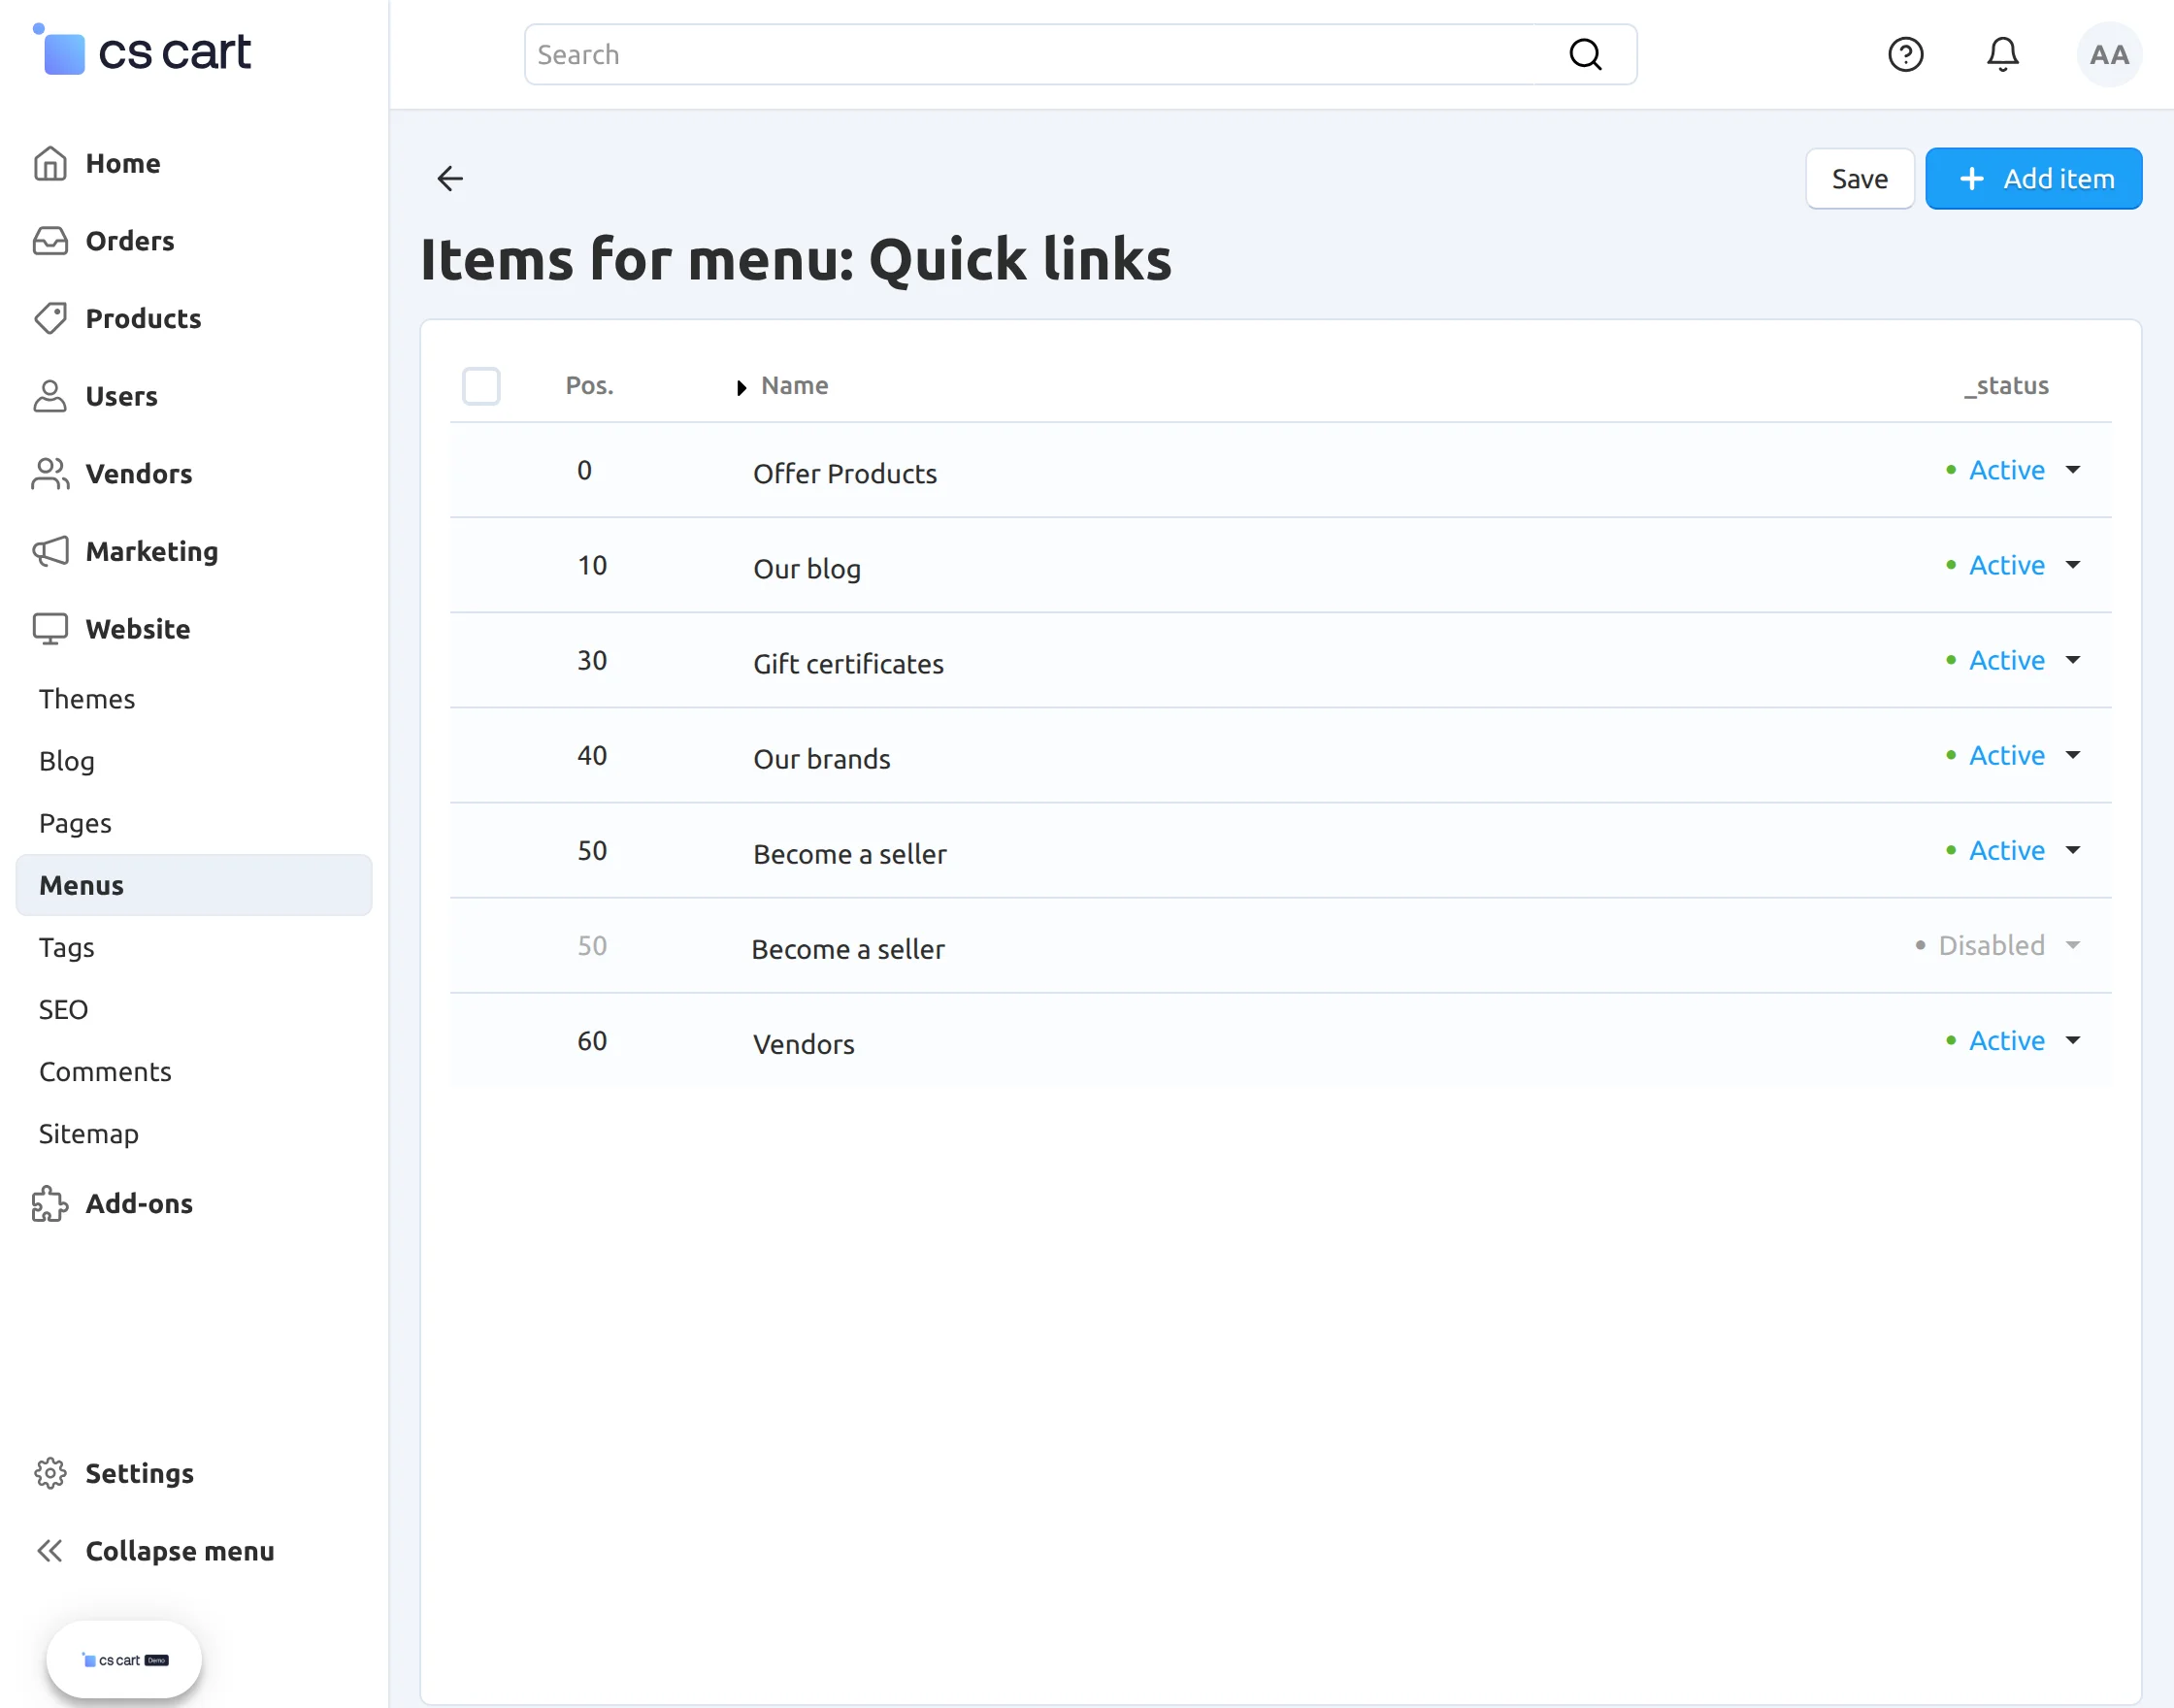Open the Disabled status dropdown
This screenshot has height=1708, width=2174.
(x=1998, y=945)
